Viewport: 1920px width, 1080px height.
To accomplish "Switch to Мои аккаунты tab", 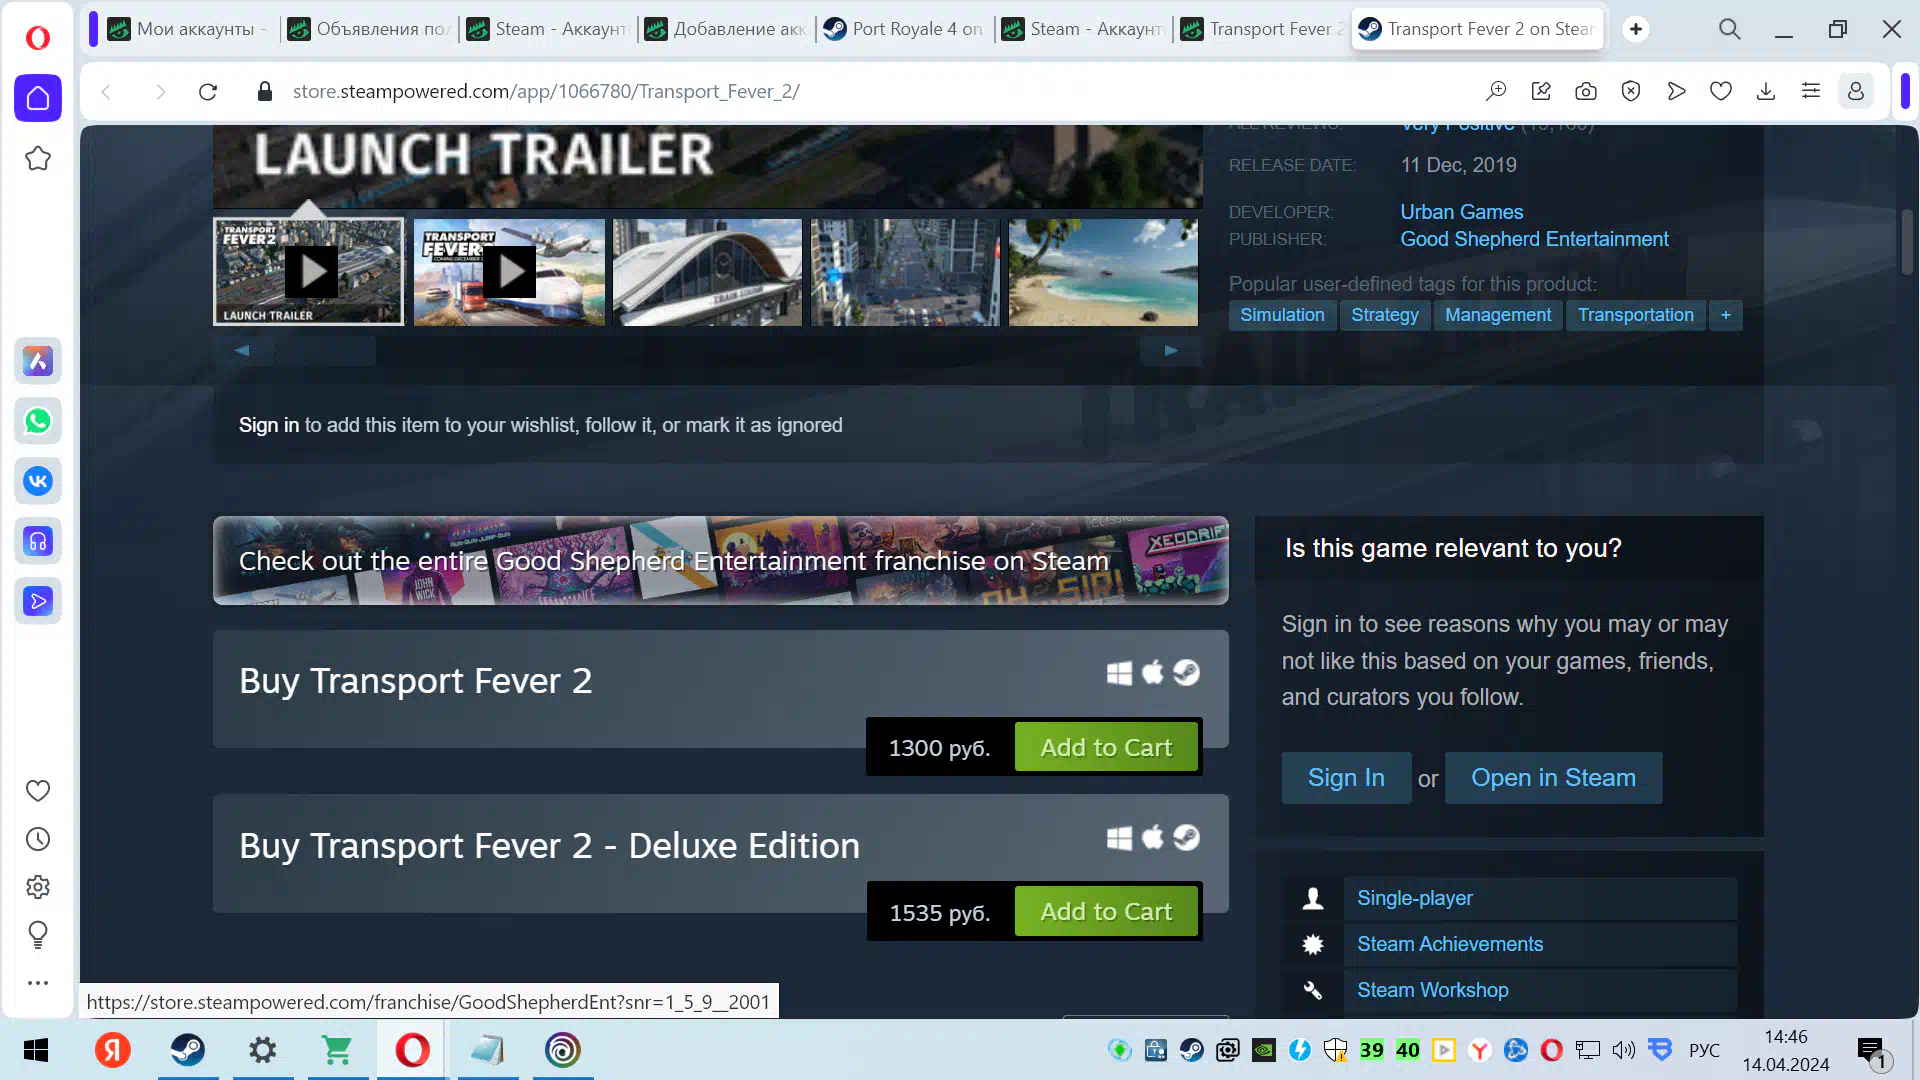I will [x=190, y=29].
